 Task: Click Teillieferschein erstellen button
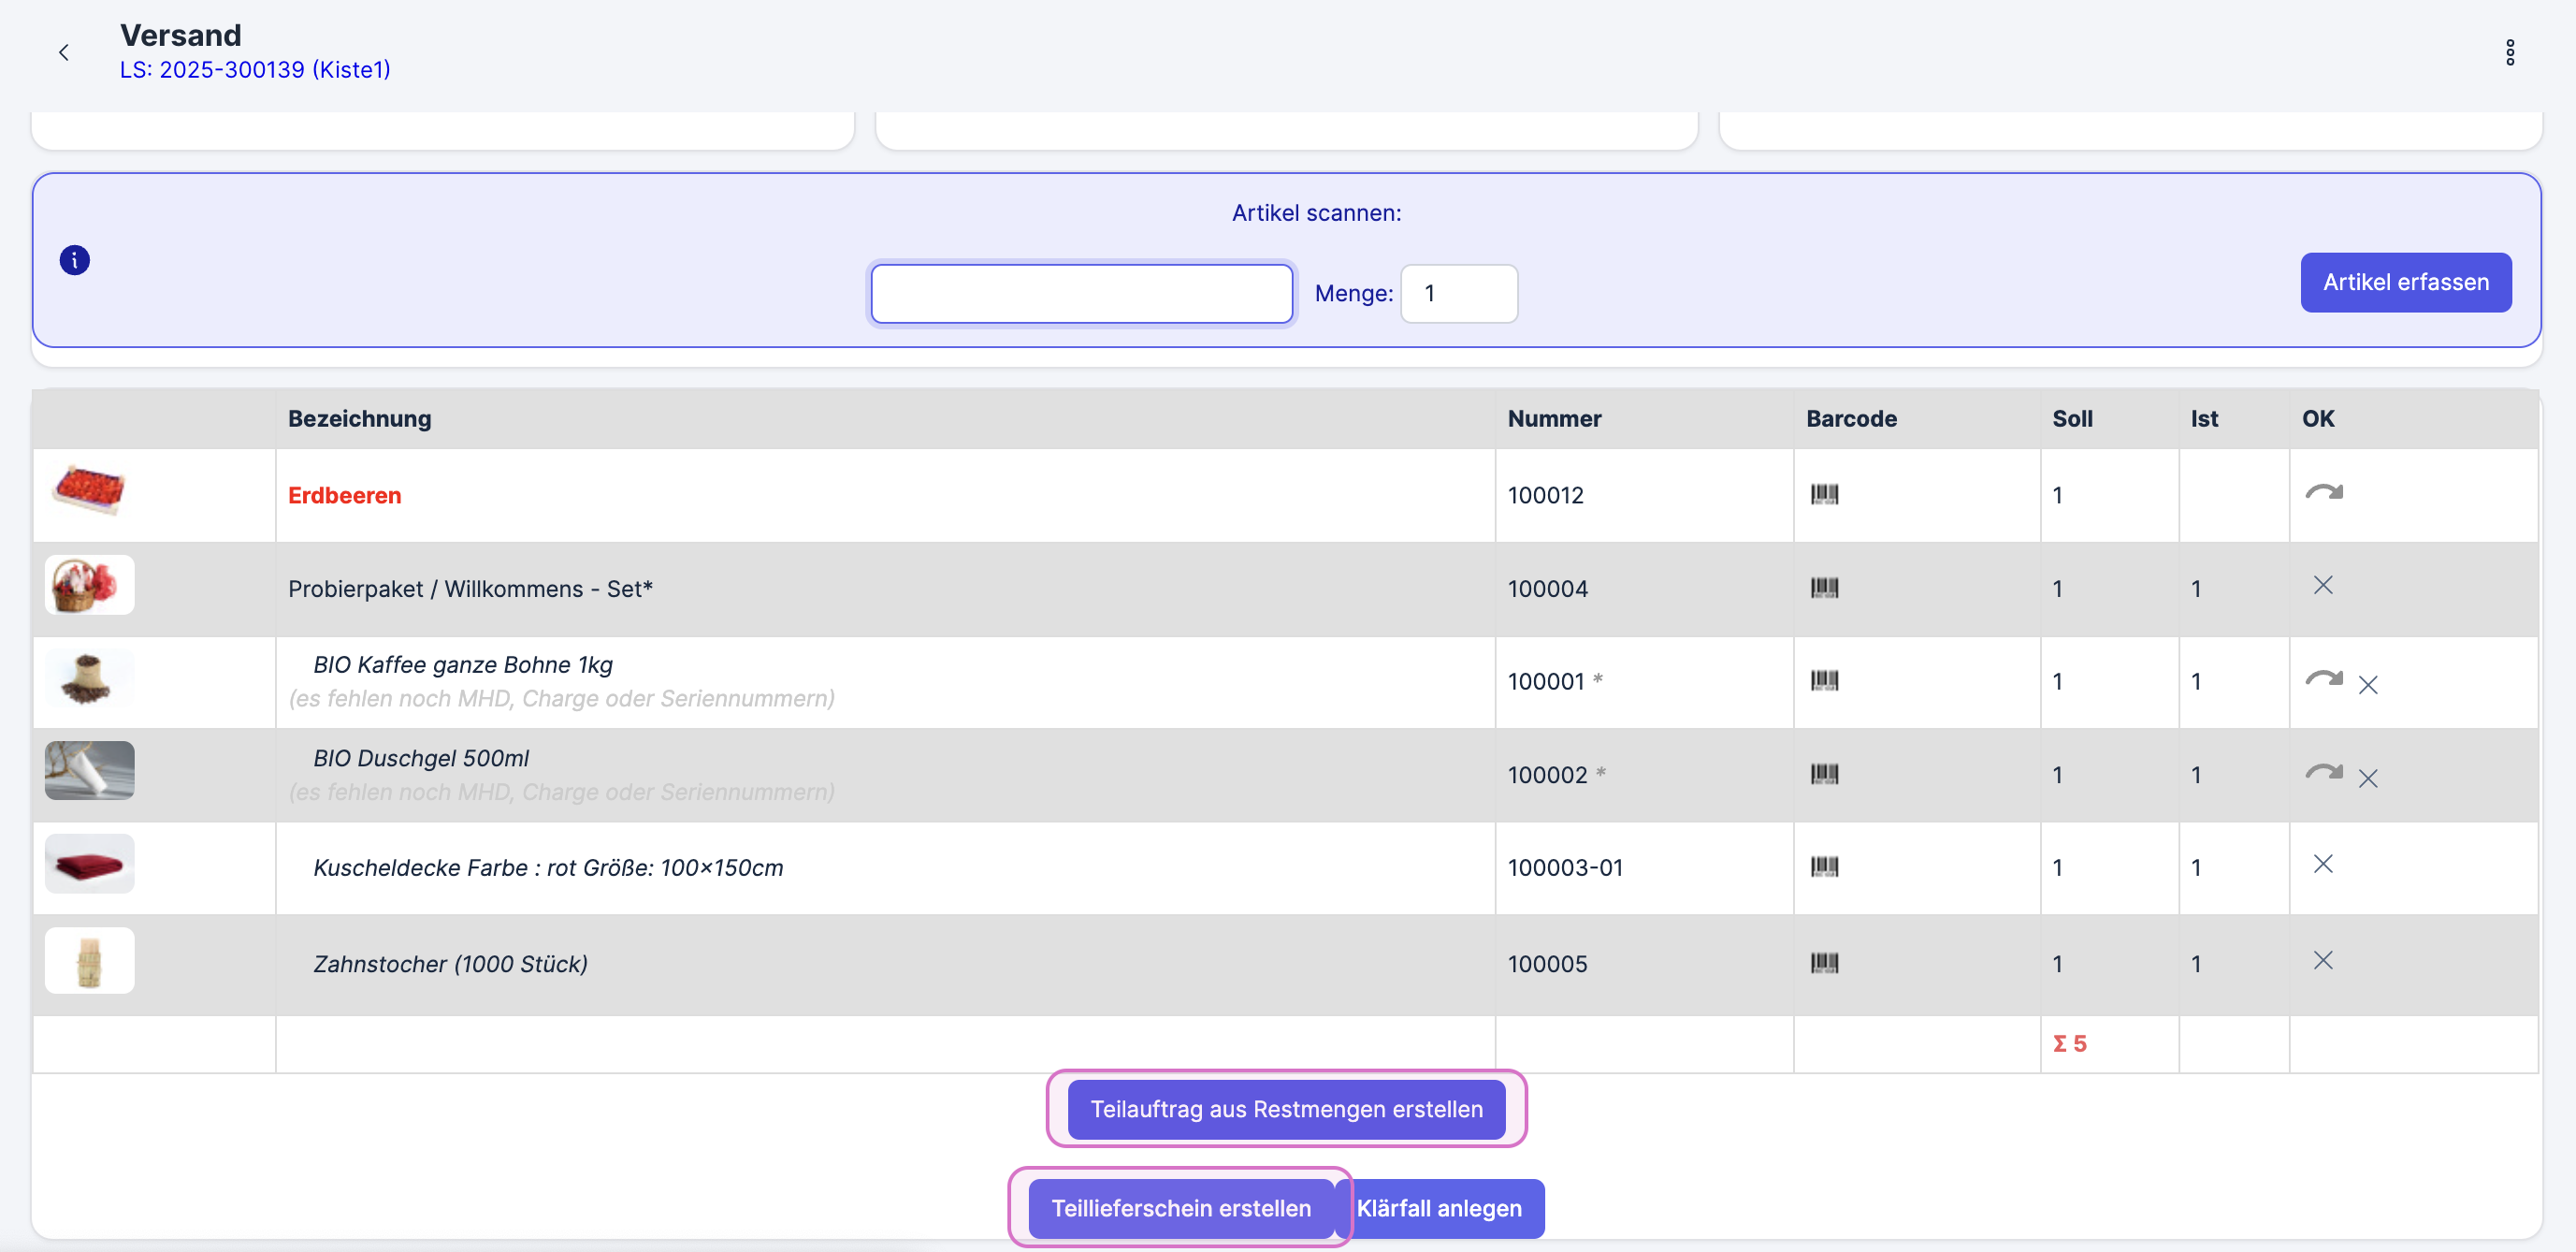point(1180,1207)
